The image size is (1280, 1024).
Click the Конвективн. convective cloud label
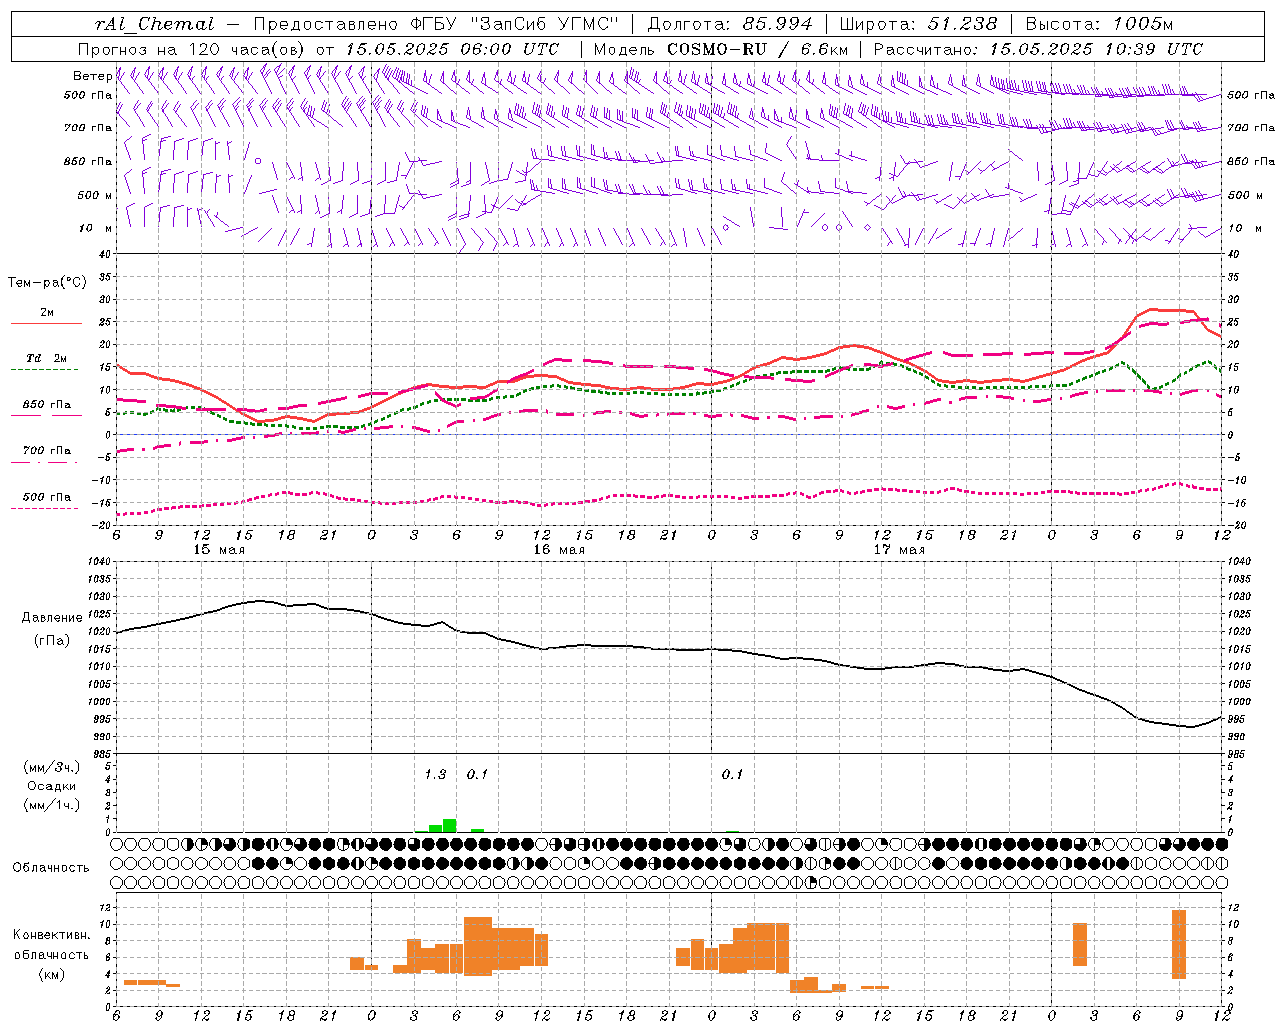[x=52, y=935]
